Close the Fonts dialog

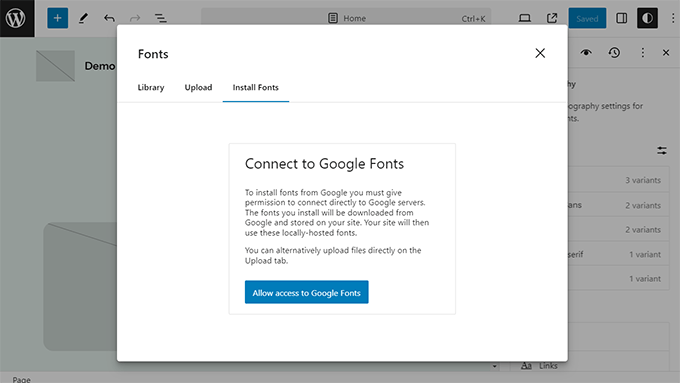(x=540, y=53)
